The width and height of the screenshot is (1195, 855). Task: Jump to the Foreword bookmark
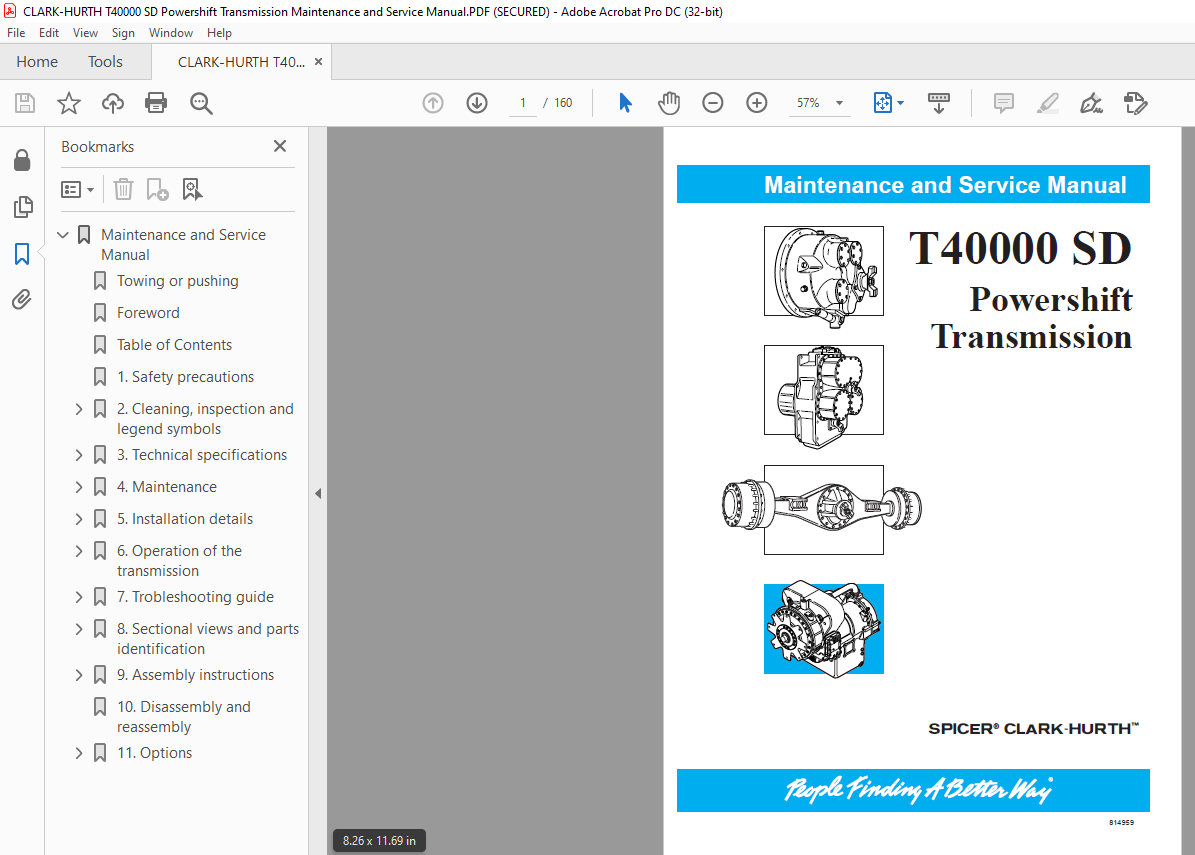tap(148, 313)
